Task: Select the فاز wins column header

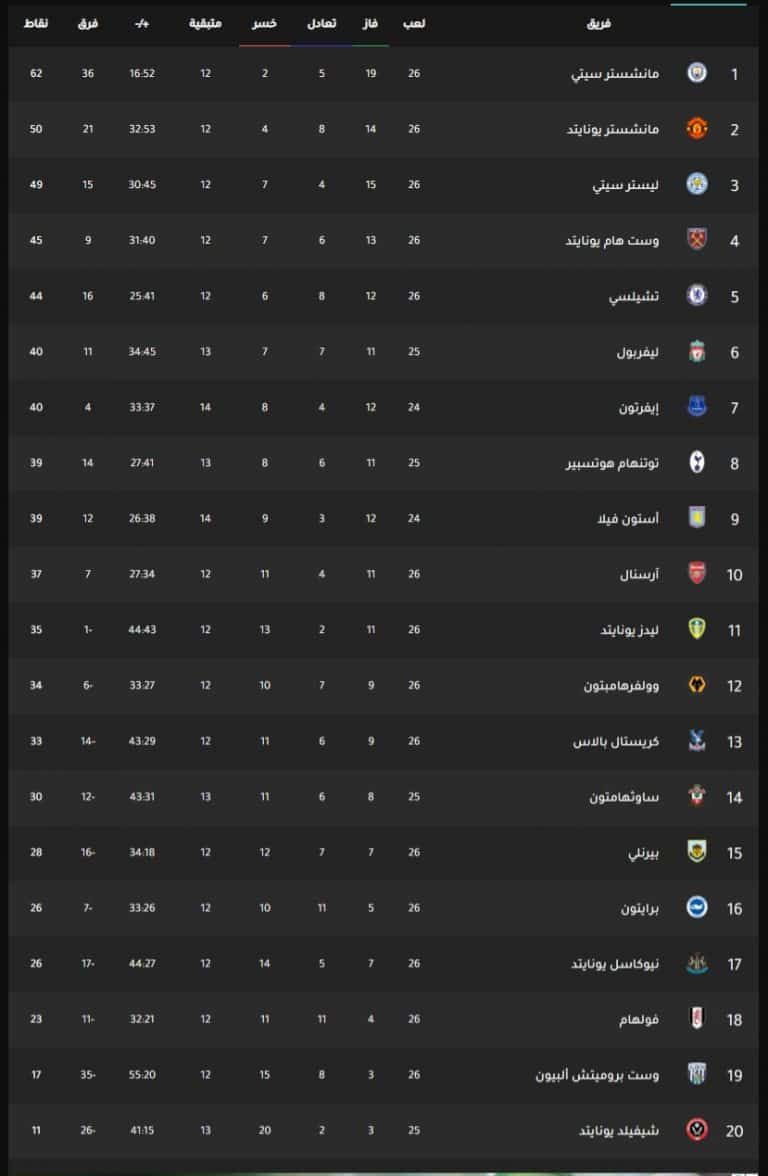Action: pyautogui.click(x=370, y=23)
